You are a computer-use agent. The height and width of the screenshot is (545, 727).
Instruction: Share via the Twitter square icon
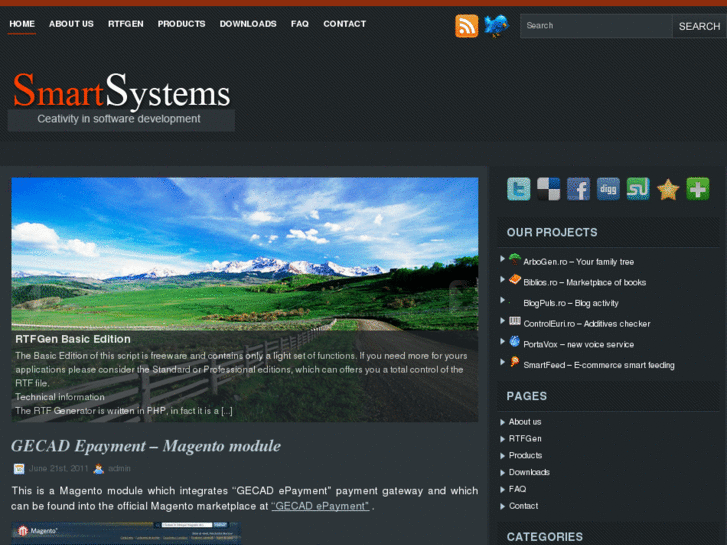pos(518,189)
